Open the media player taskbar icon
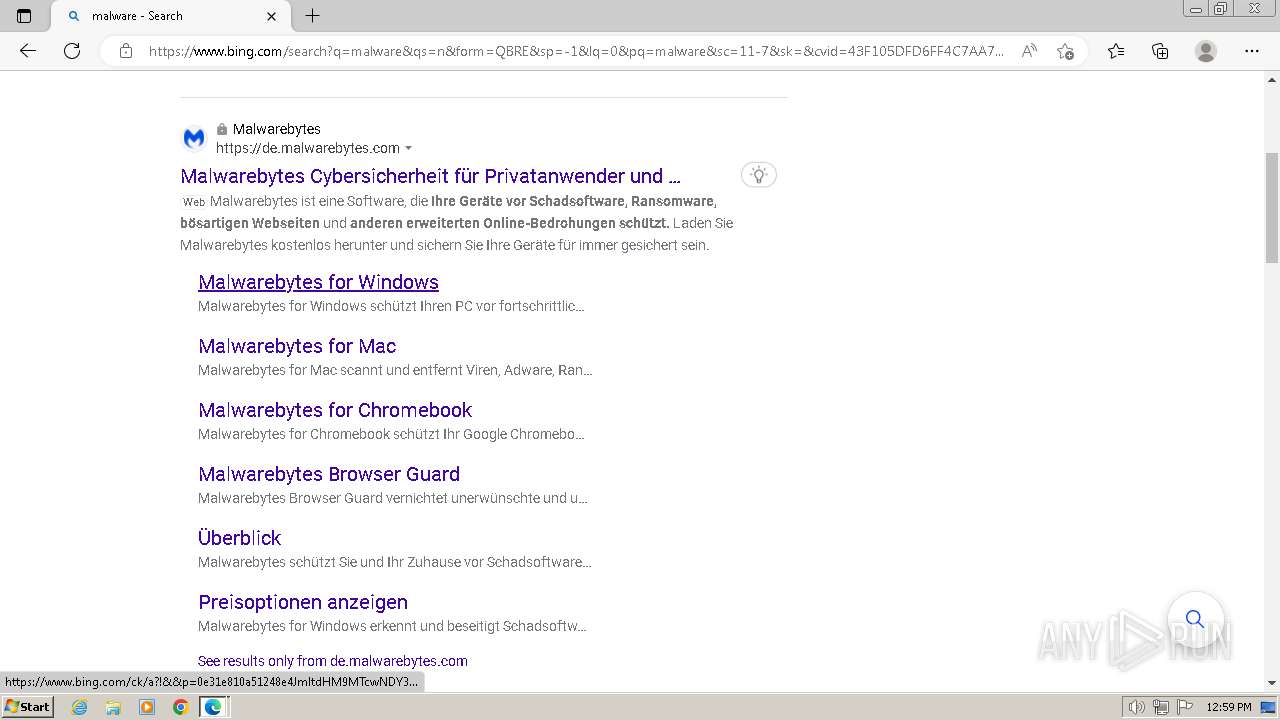Screen dimensions: 1280x720 click(147, 707)
